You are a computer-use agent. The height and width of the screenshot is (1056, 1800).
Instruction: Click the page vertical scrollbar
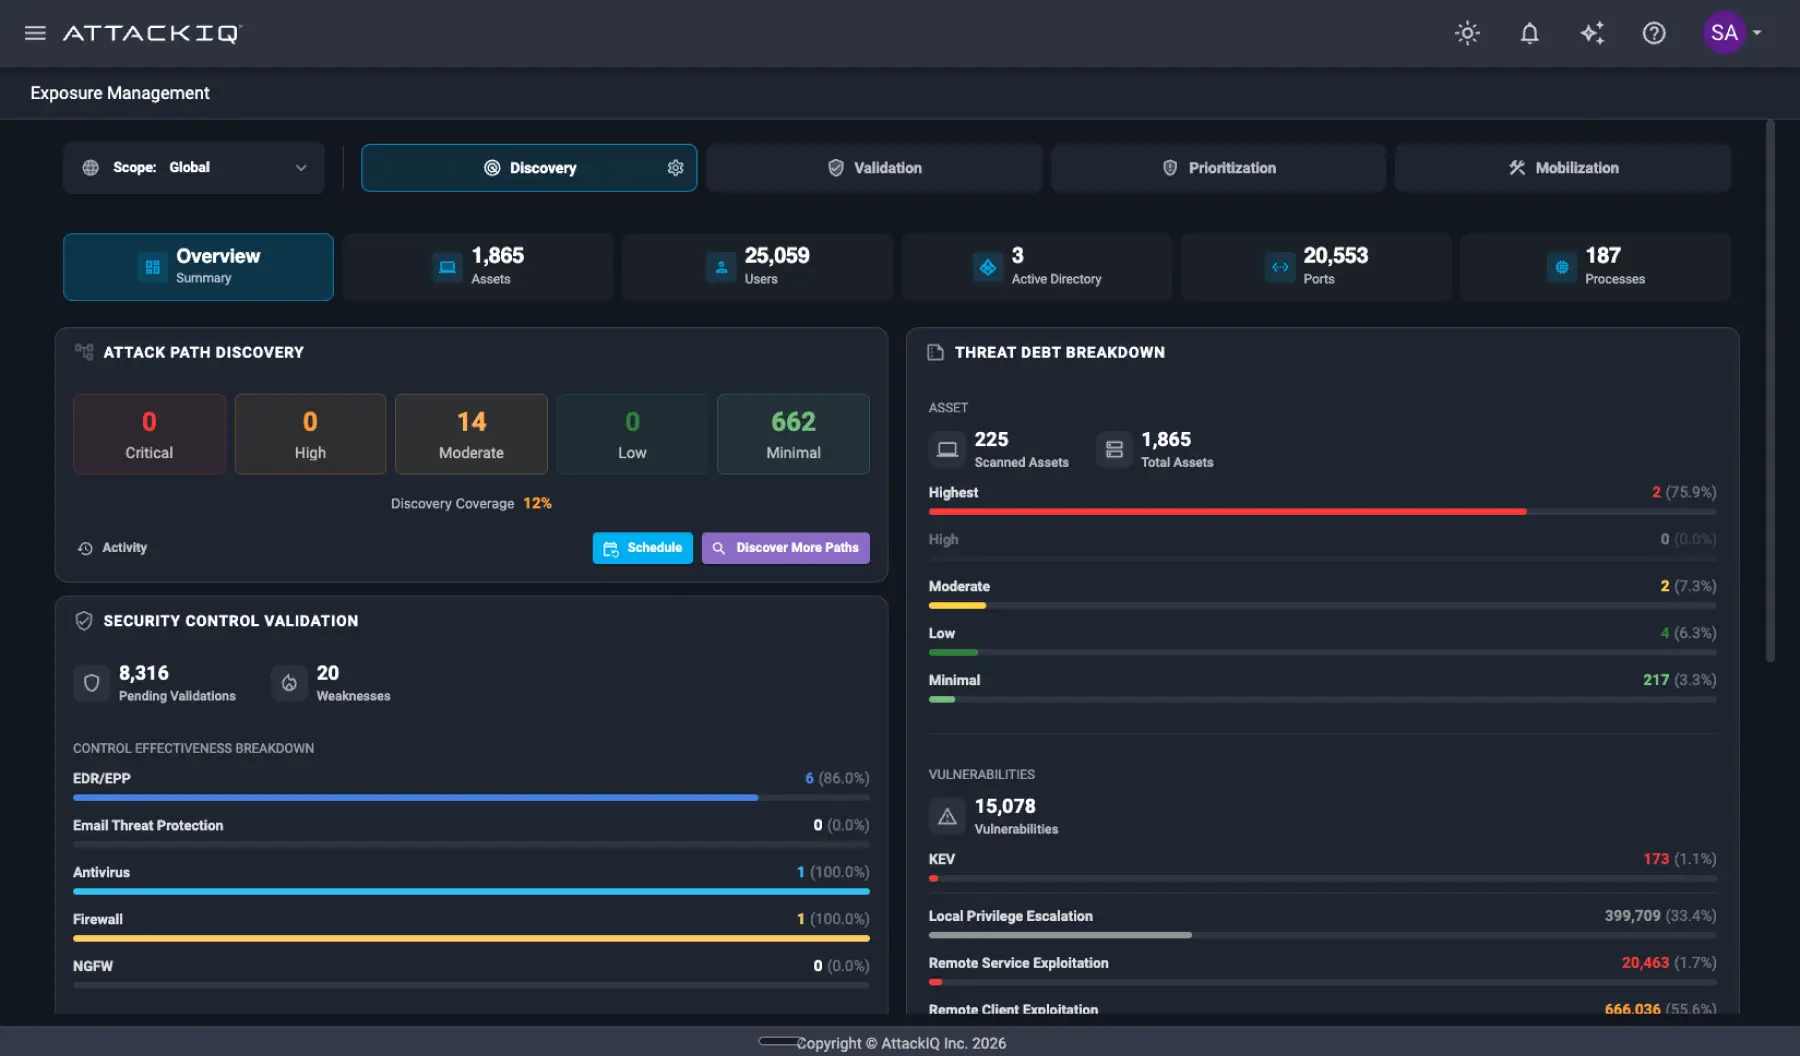1770,390
